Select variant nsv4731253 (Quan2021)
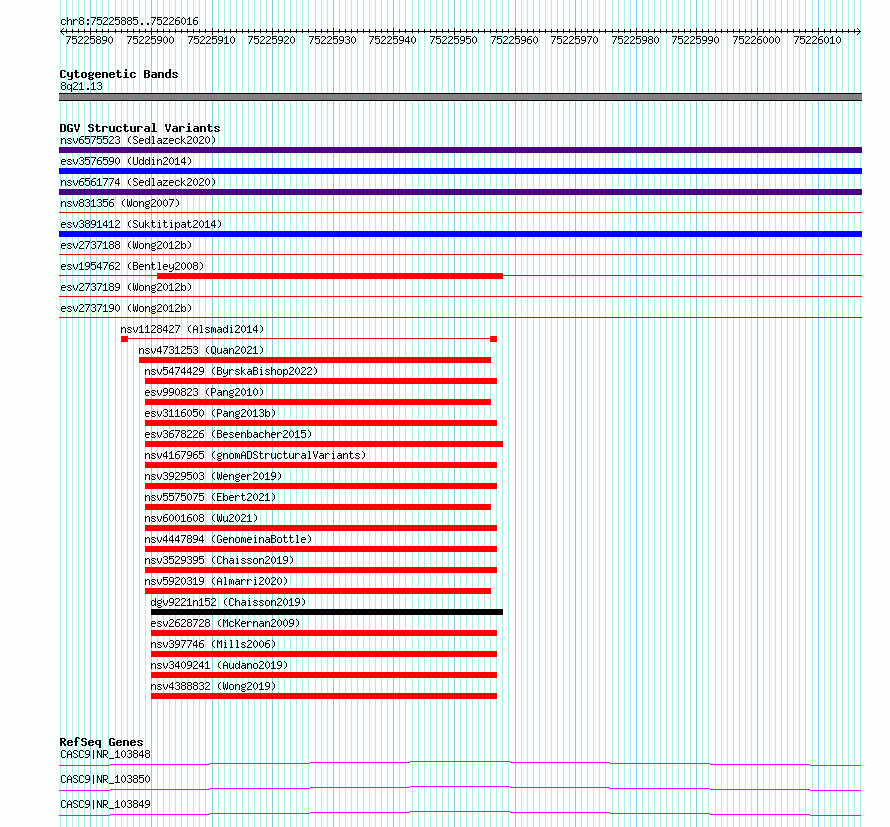 pyautogui.click(x=201, y=350)
